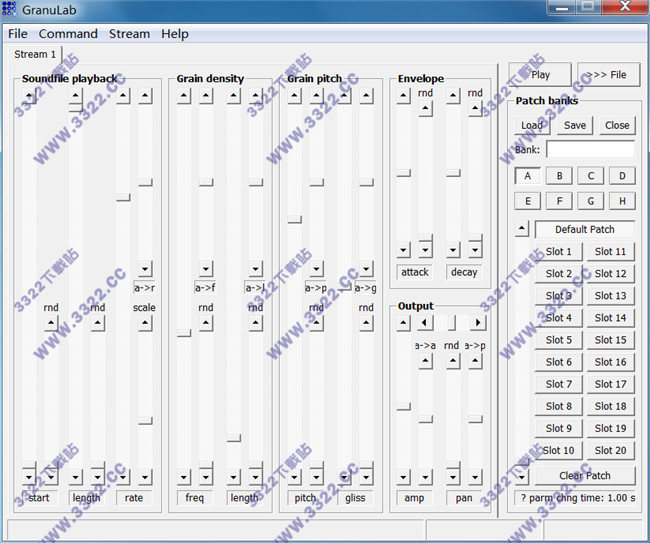Click the up arrow under Output a->p
Viewport: 650px width, 543px height.
click(475, 362)
